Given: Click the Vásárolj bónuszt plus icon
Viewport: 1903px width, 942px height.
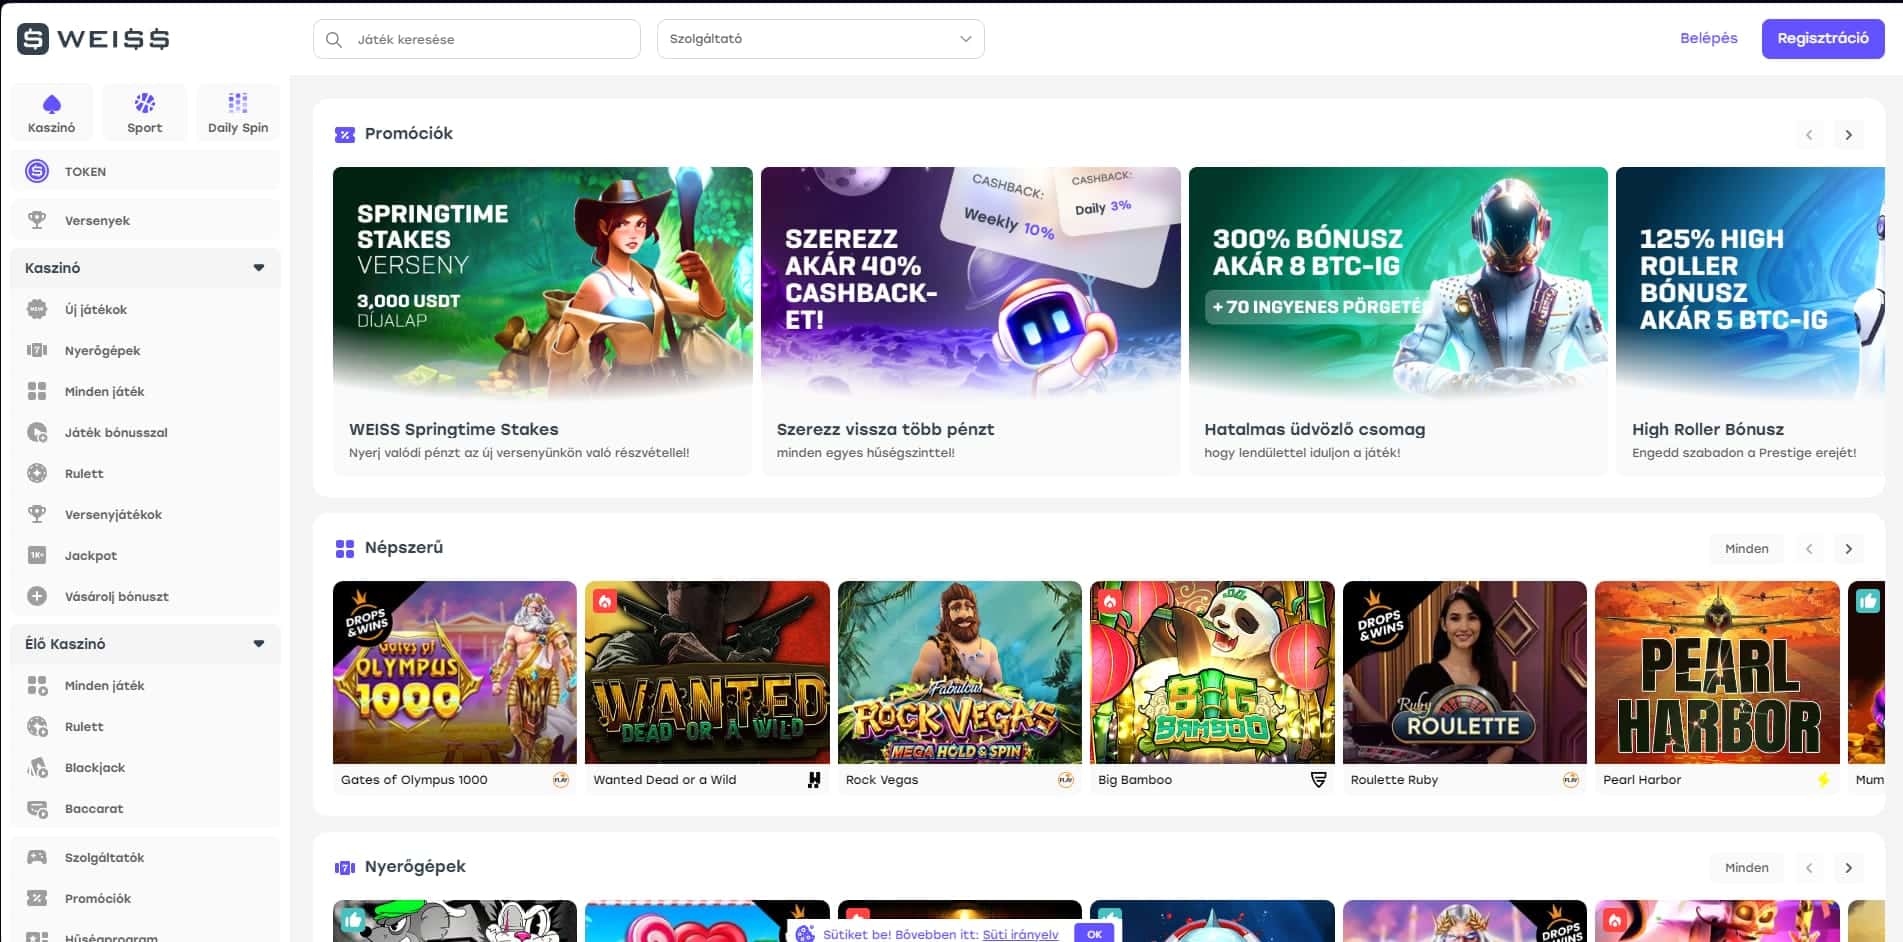Looking at the screenshot, I should [38, 596].
